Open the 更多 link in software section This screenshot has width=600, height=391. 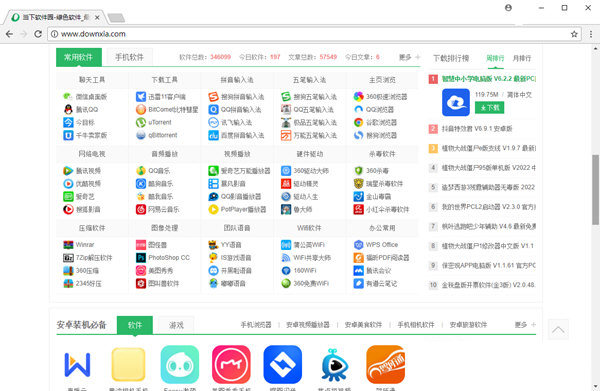point(409,57)
